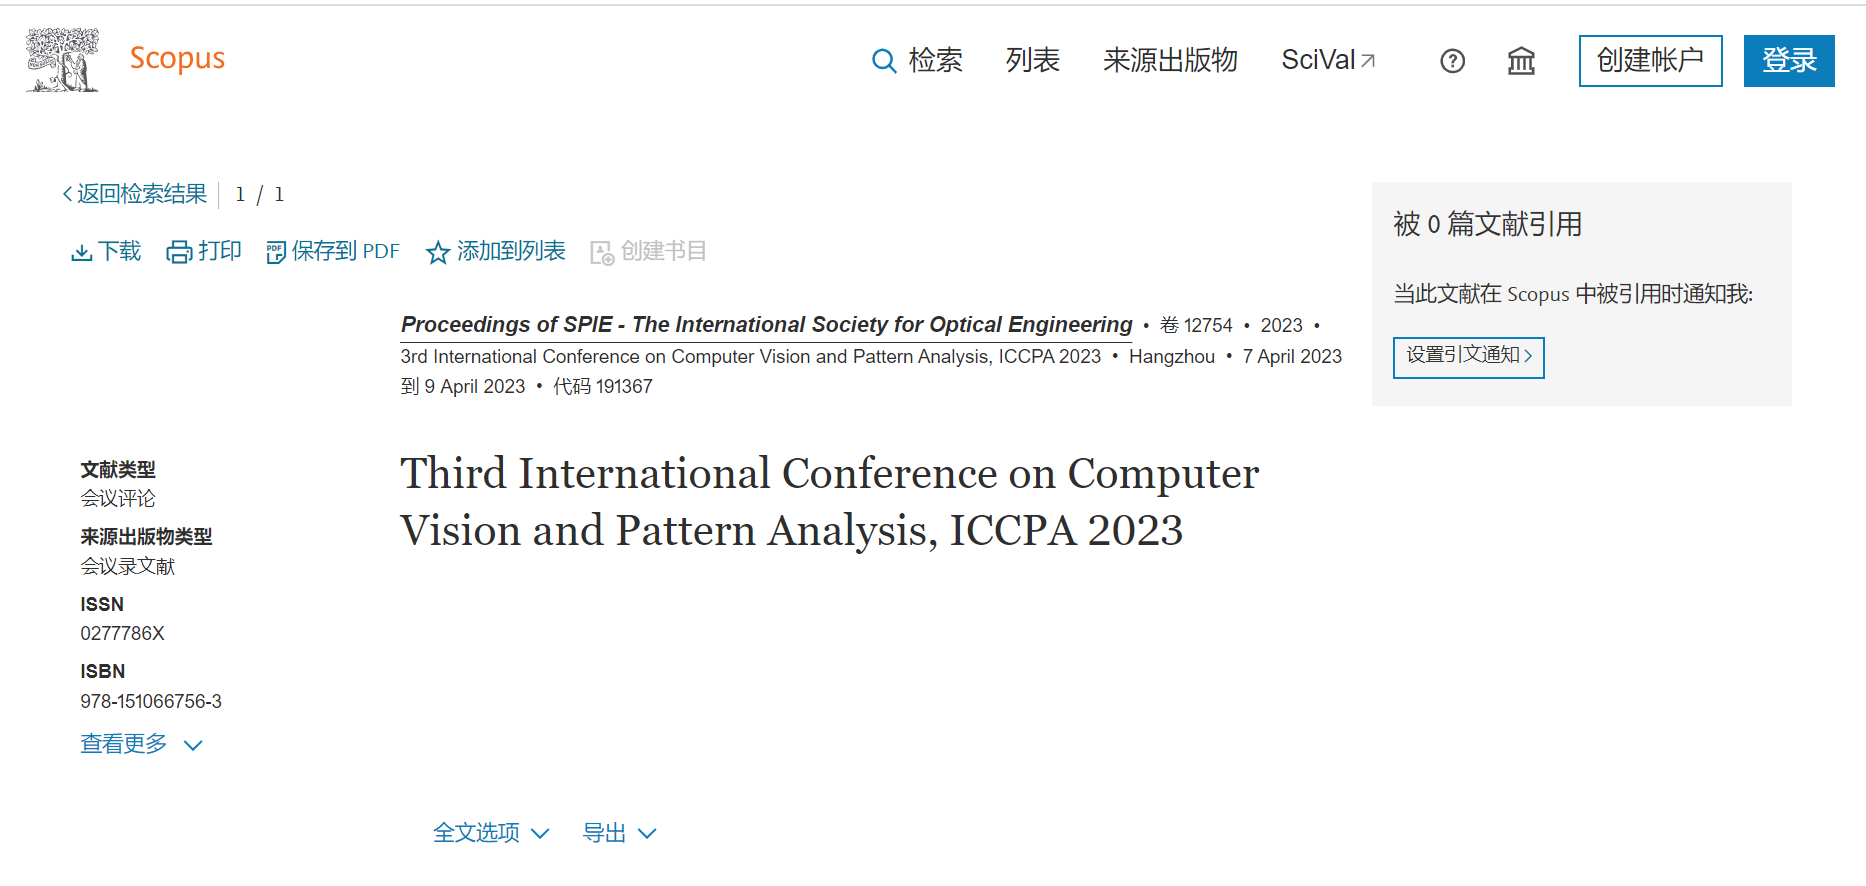
Task: Click the ISBN value 978-151066756-3
Action: click(151, 702)
